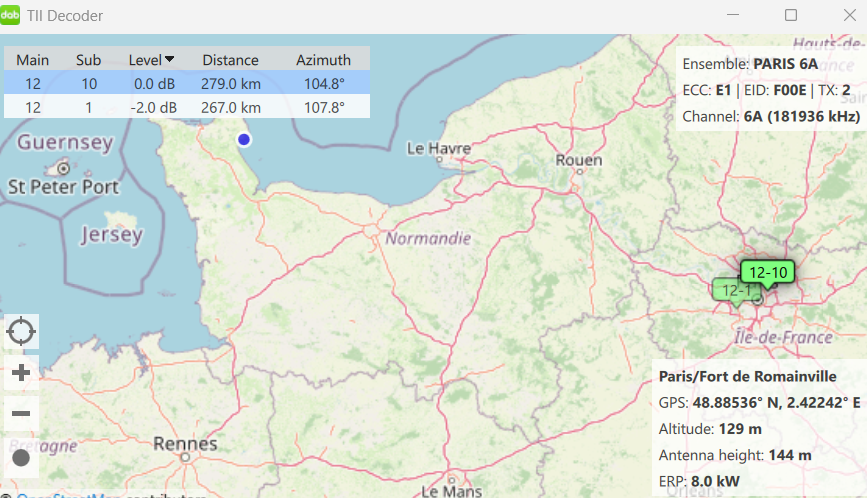Image resolution: width=867 pixels, height=498 pixels.
Task: Click the Normandie region label
Action: tap(428, 238)
